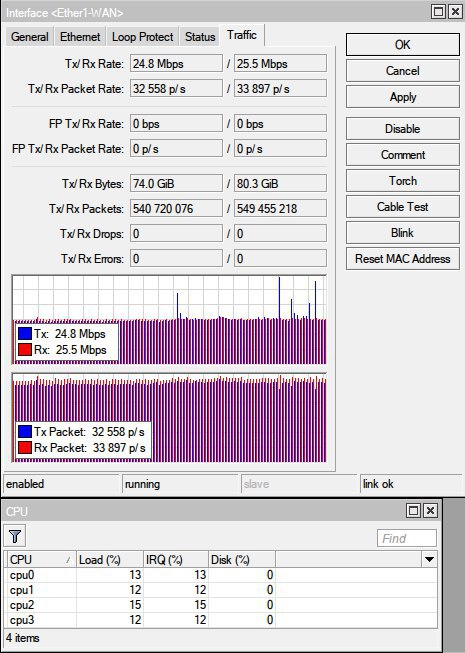Open the CPU table filter icon
This screenshot has height=653, width=465.
[x=15, y=536]
